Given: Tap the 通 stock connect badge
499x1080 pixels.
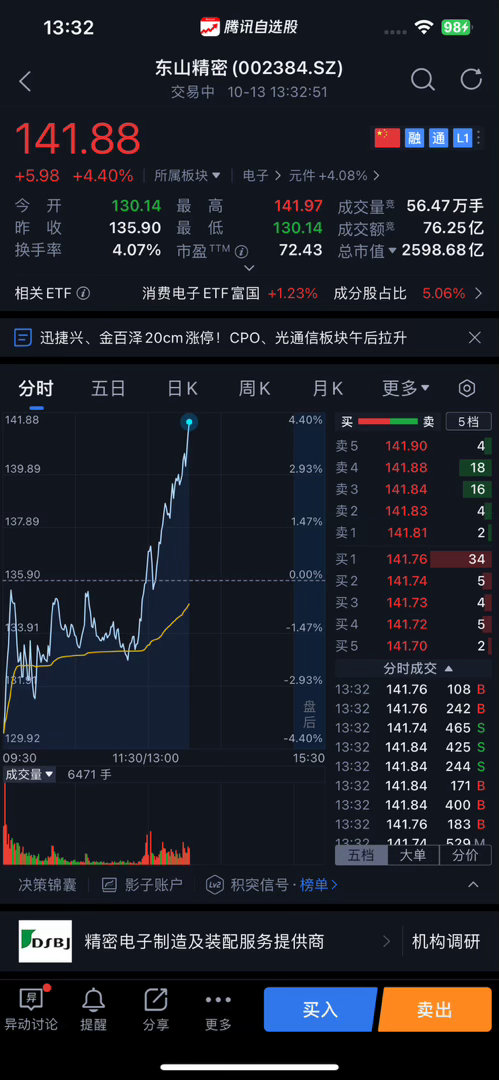Looking at the screenshot, I should (x=438, y=138).
